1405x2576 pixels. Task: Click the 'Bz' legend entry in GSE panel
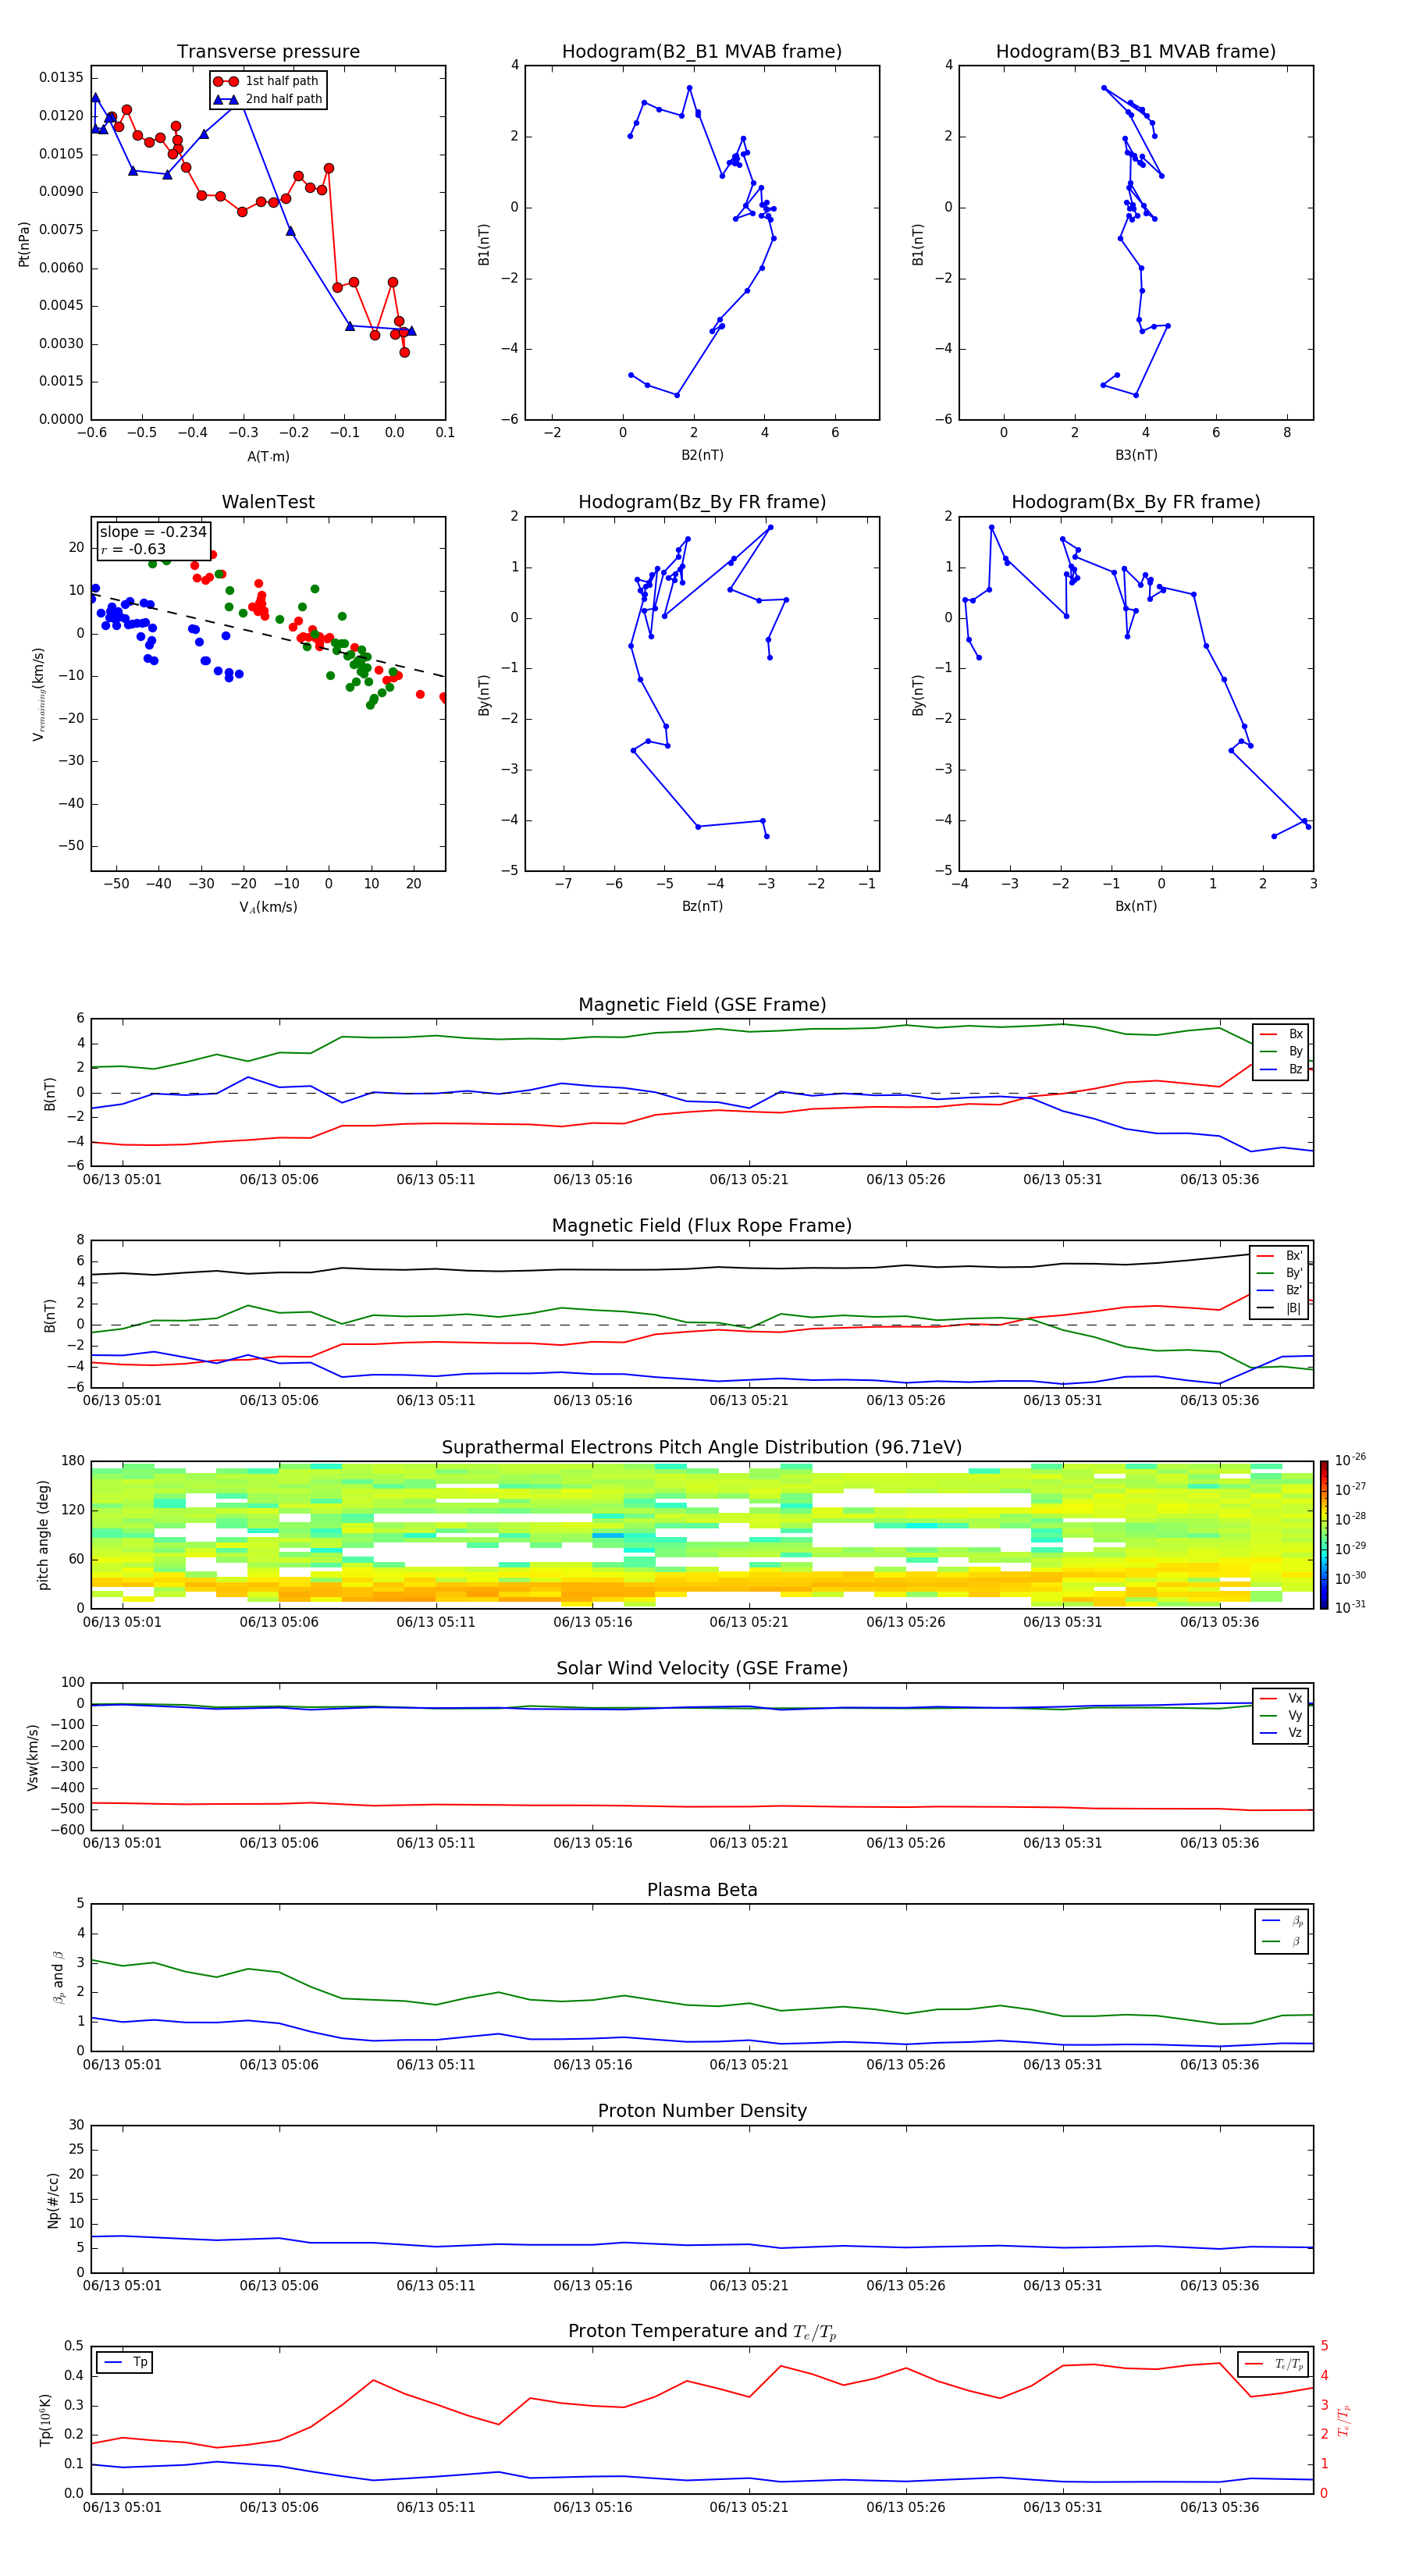pos(1281,1069)
